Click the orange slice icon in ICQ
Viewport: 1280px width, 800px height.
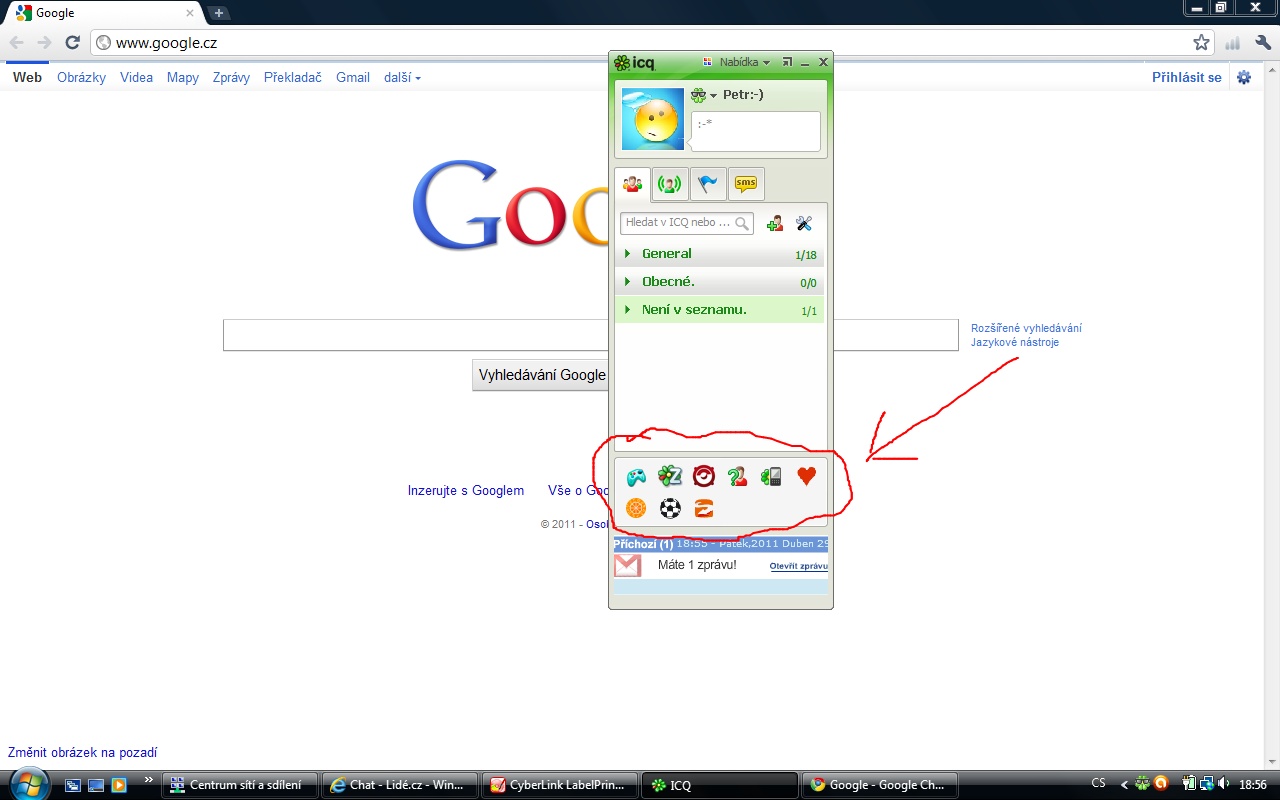636,508
